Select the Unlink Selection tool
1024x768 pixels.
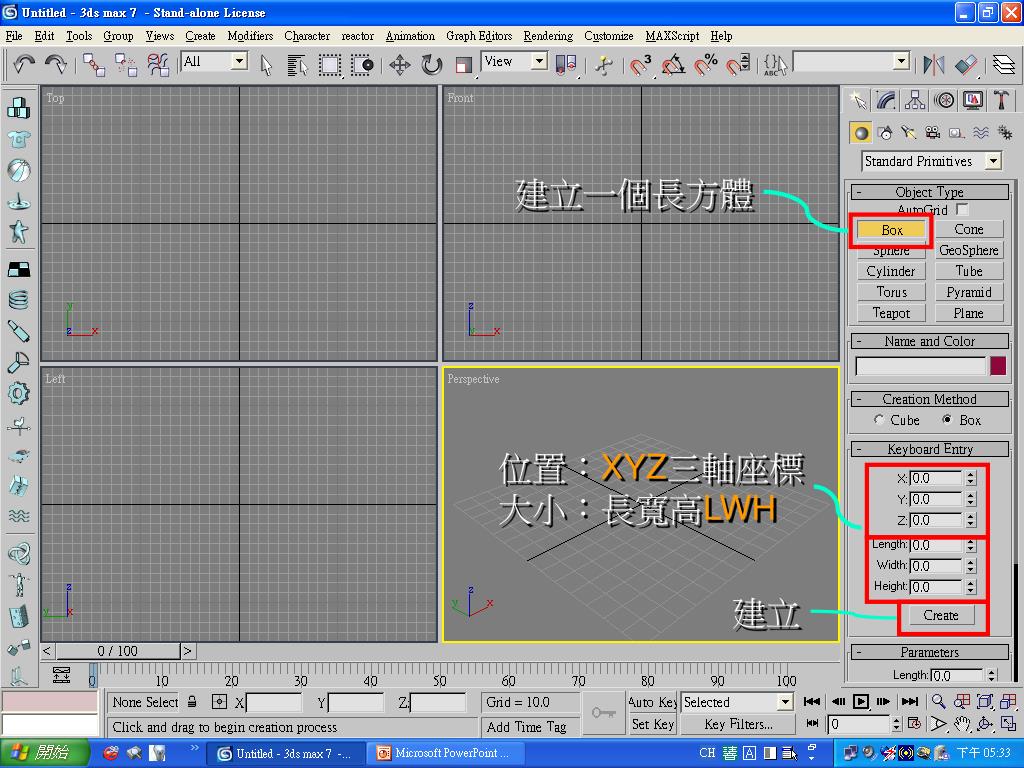click(x=126, y=64)
